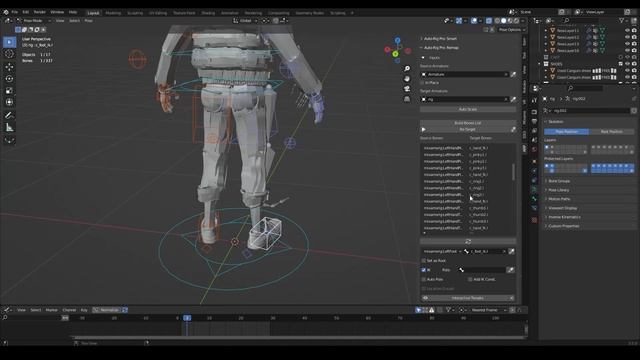Switch to the Modeling workspace tab
Screen dimensions: 640x360
[113, 13]
